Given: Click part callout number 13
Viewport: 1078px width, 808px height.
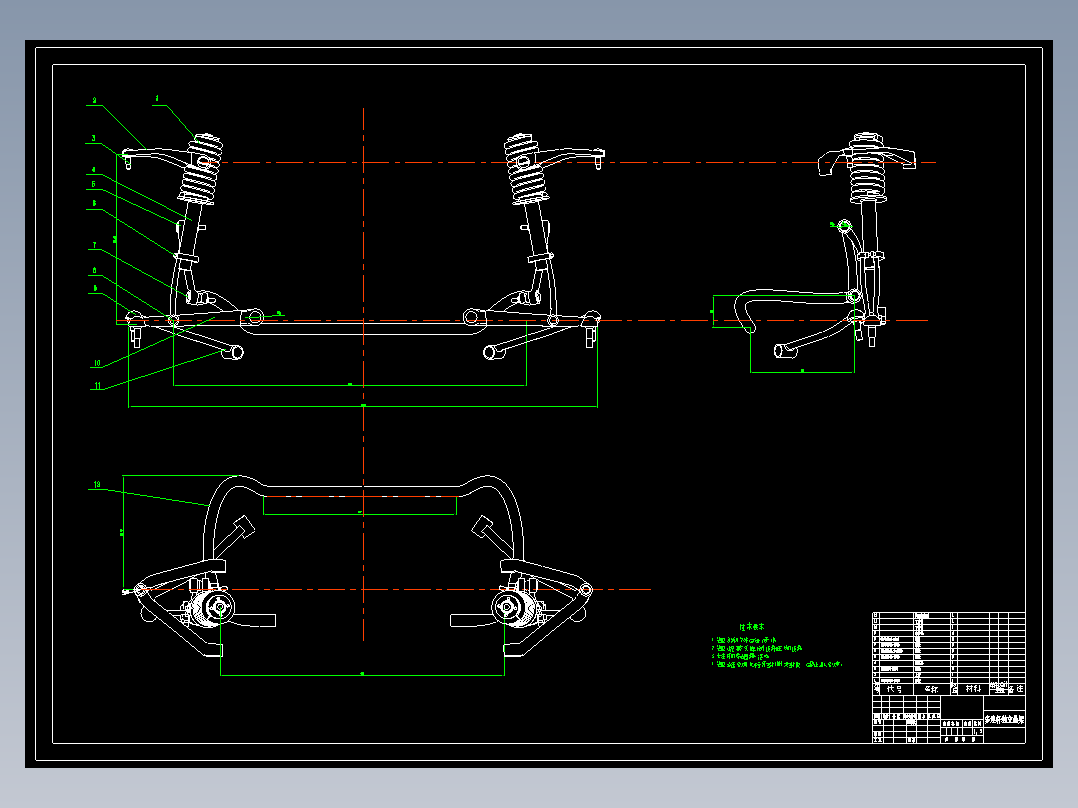Looking at the screenshot, I should point(97,485).
